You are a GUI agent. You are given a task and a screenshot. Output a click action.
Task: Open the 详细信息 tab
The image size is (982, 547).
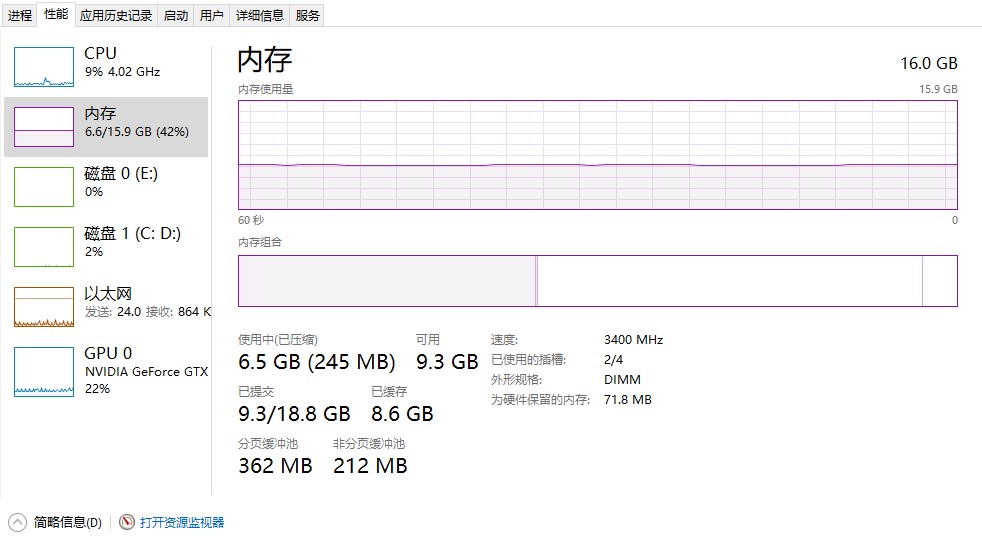pos(260,15)
